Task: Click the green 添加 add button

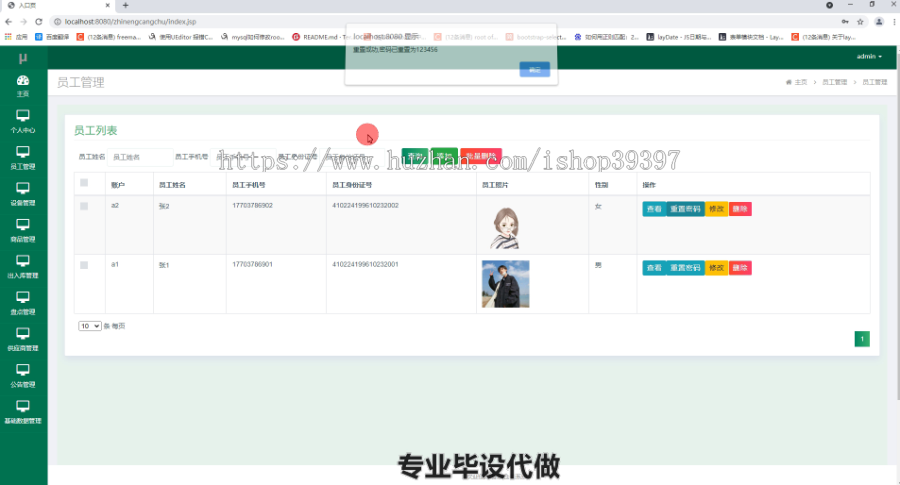Action: pos(444,156)
